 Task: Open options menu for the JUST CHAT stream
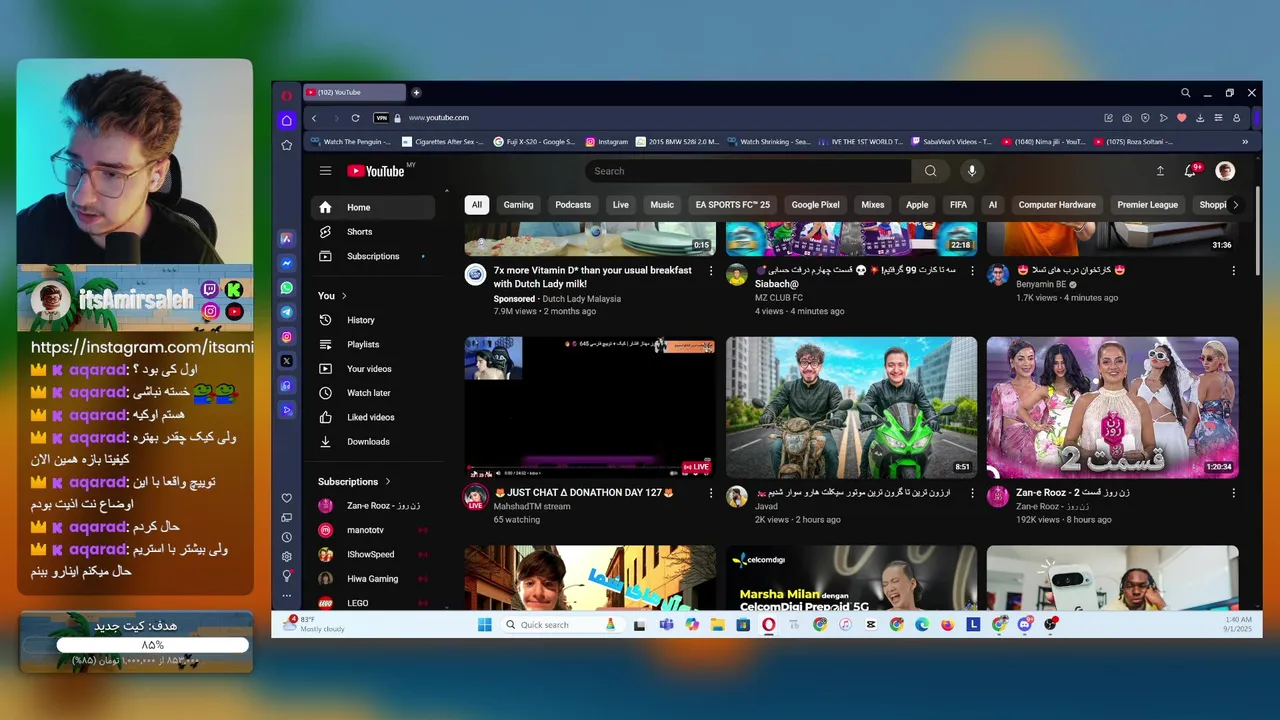point(711,493)
